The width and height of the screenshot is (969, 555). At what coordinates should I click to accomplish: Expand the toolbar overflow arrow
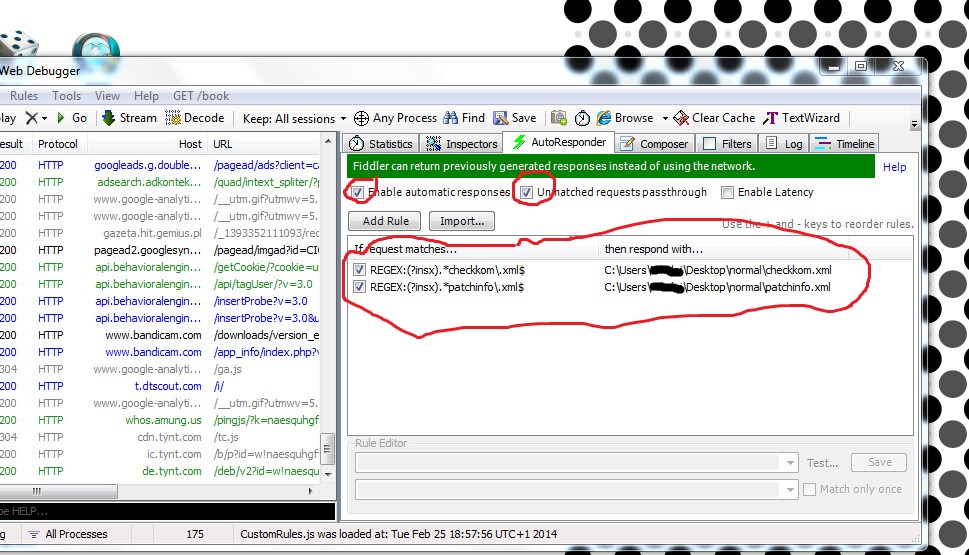click(914, 124)
